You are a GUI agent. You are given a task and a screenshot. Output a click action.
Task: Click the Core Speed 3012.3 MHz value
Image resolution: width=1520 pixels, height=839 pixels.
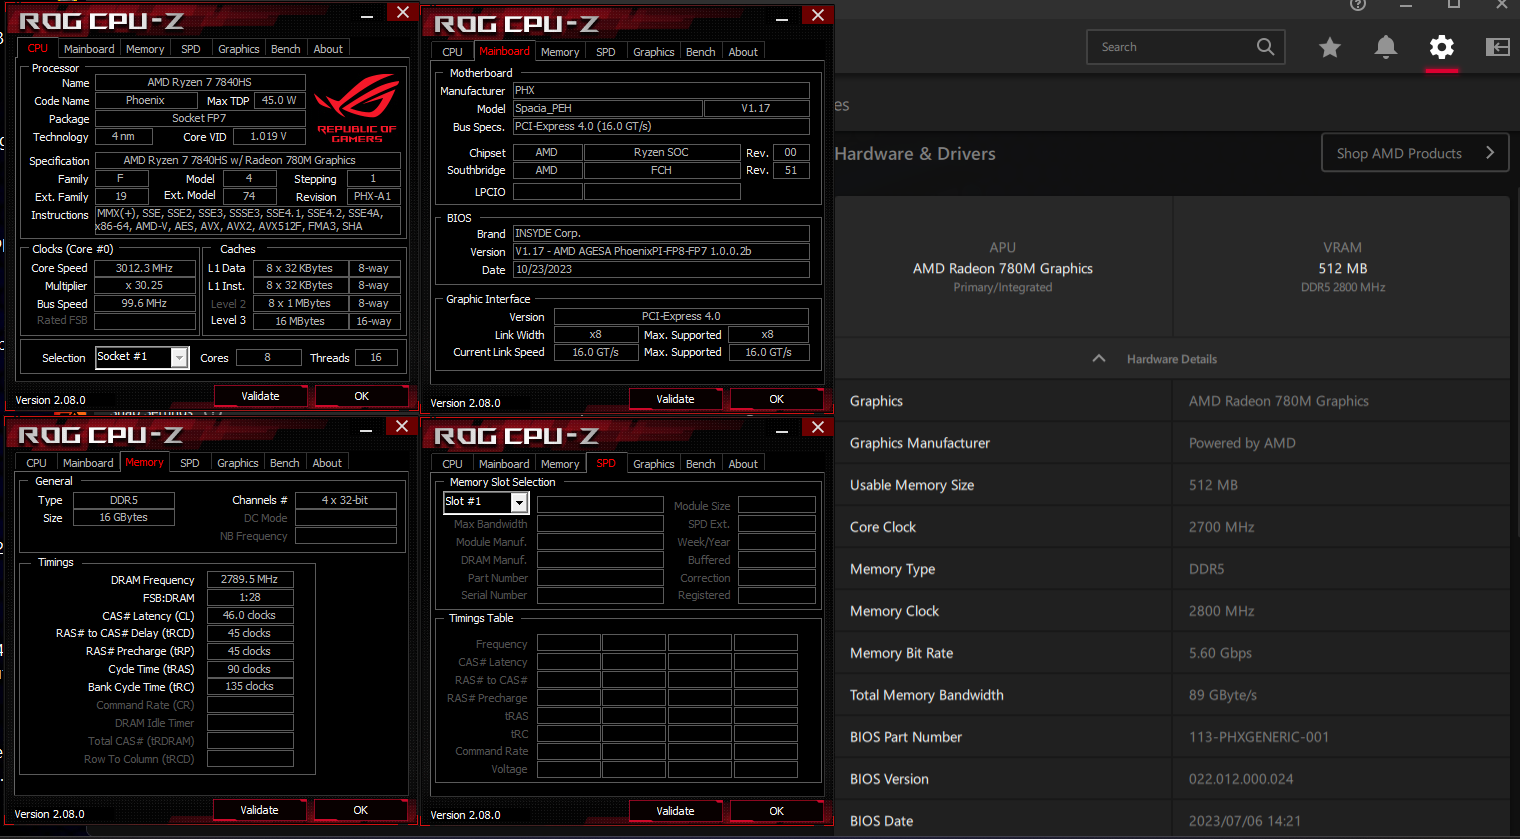pos(144,268)
